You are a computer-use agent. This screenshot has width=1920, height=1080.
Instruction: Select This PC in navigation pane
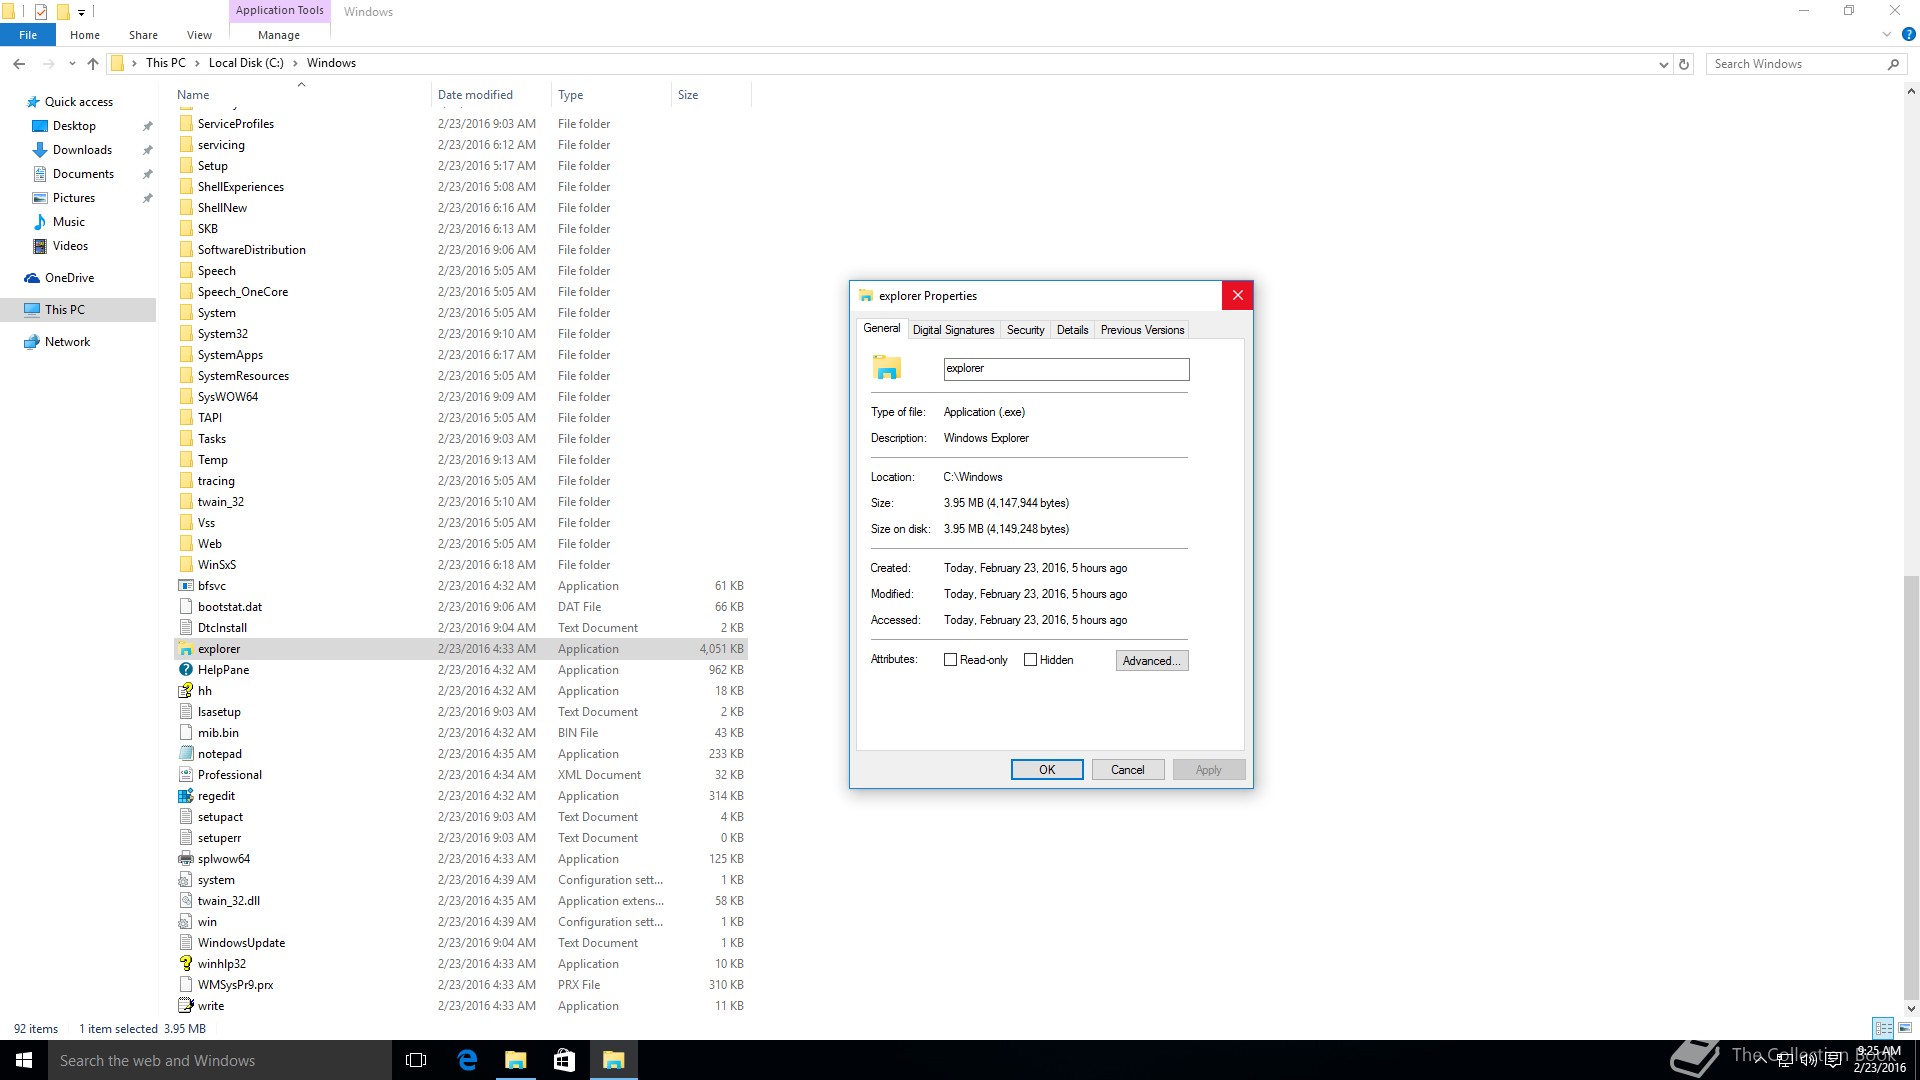click(x=78, y=310)
